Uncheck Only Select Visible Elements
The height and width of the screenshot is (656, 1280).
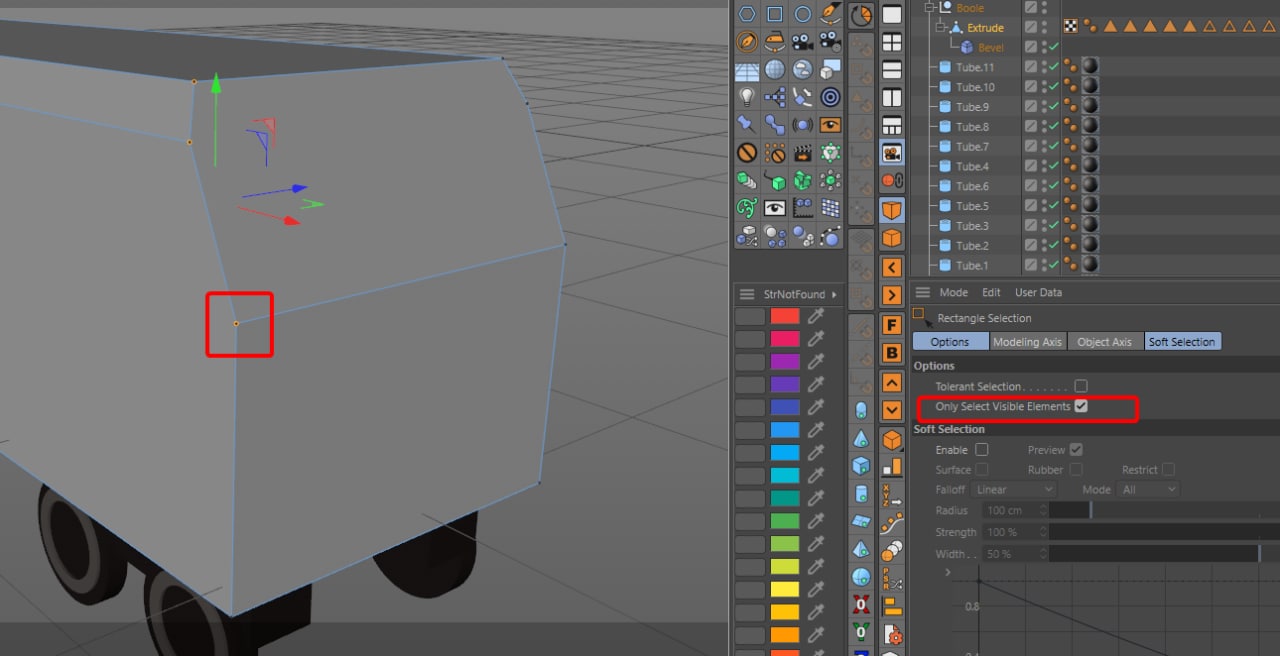coord(1081,406)
